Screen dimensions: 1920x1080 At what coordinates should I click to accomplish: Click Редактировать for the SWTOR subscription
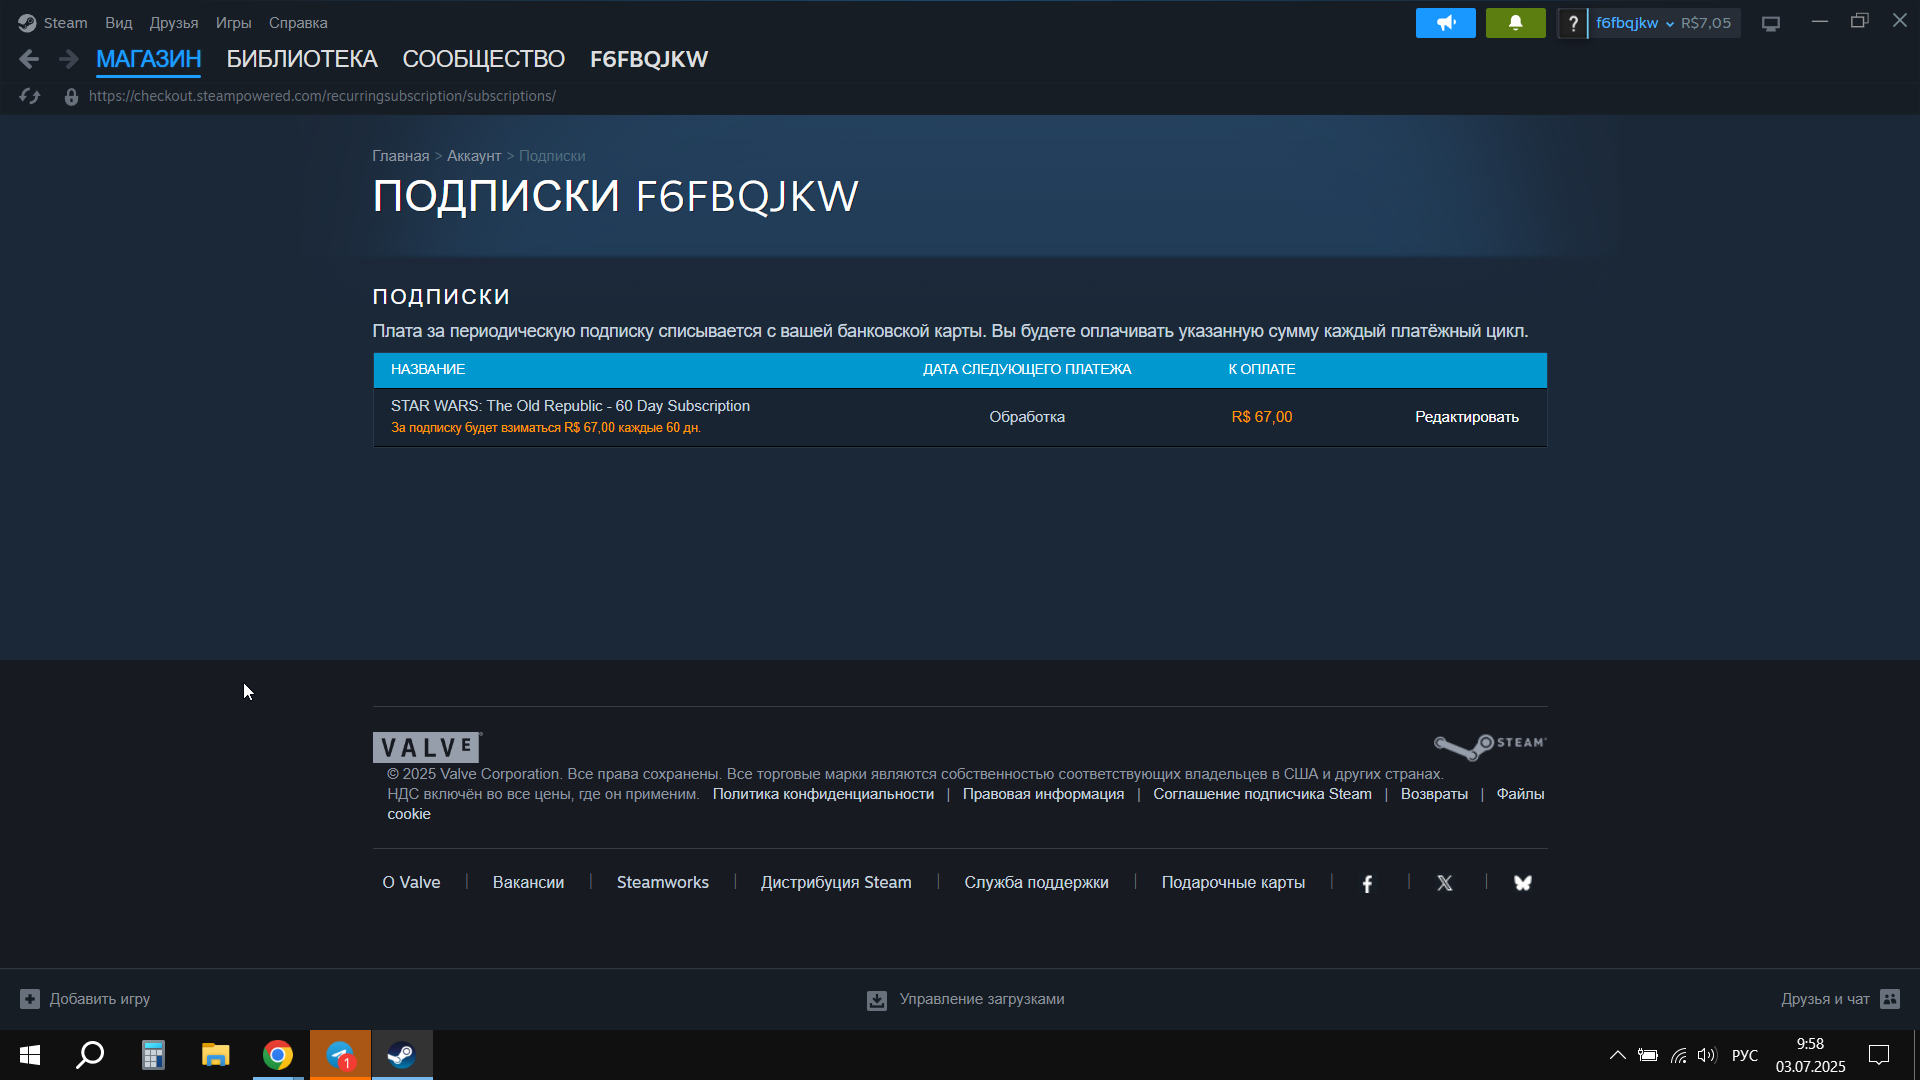point(1467,417)
